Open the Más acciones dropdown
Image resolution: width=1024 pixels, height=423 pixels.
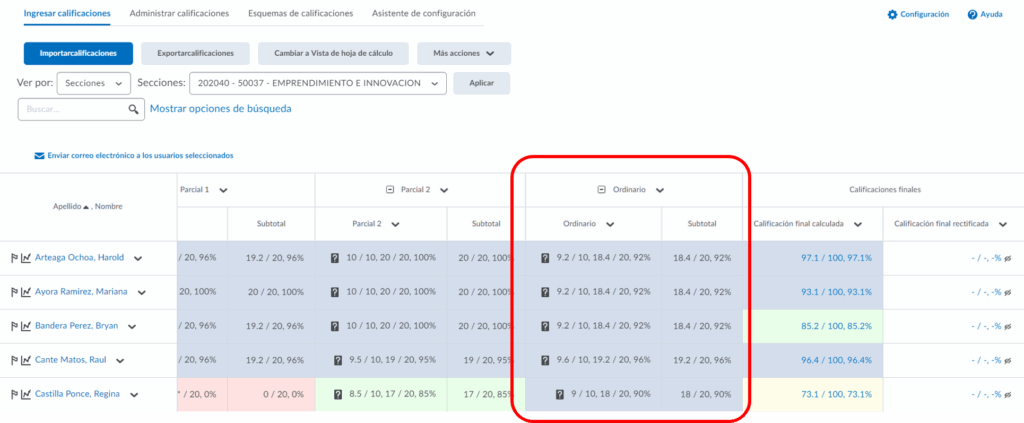463,53
